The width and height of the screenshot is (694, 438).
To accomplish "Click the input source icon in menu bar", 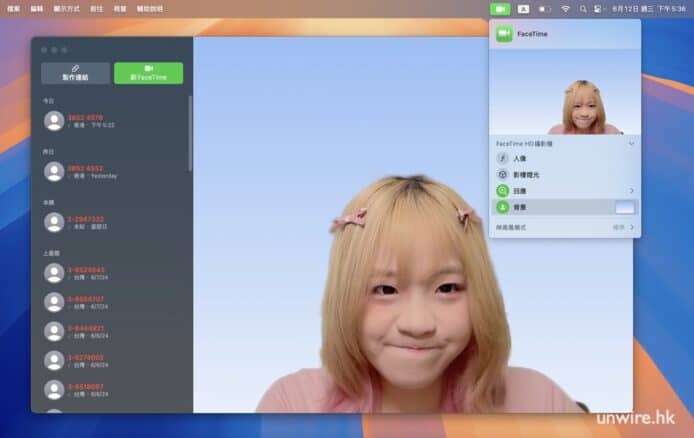I will [523, 8].
